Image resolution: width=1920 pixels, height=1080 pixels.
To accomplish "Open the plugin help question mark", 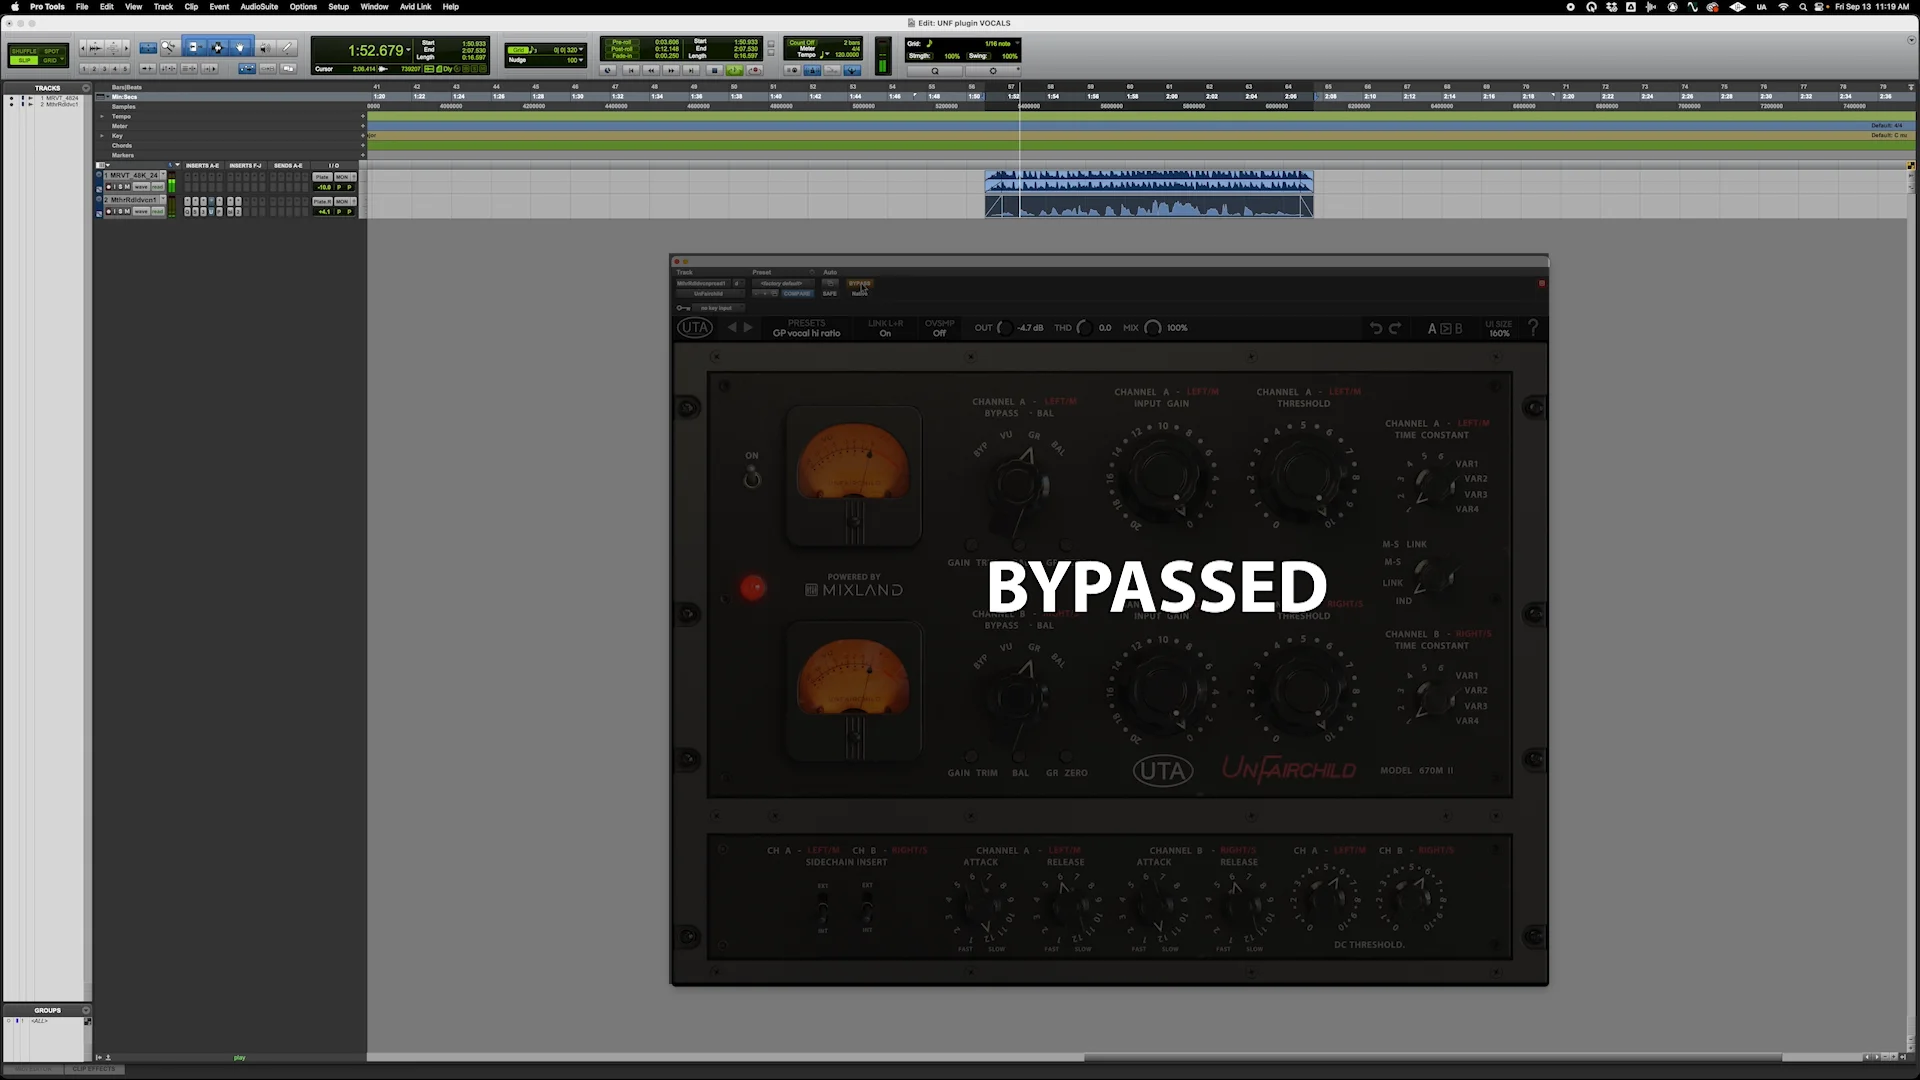I will [x=1533, y=328].
